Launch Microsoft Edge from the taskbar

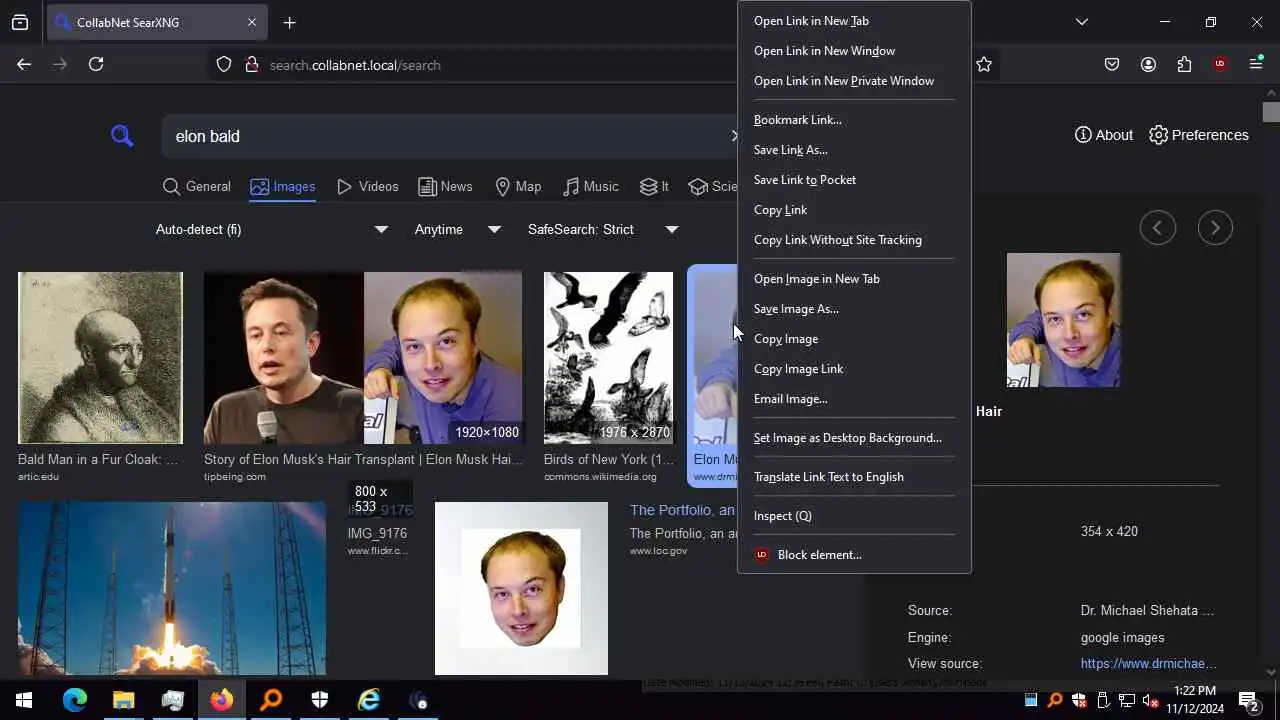coord(75,700)
